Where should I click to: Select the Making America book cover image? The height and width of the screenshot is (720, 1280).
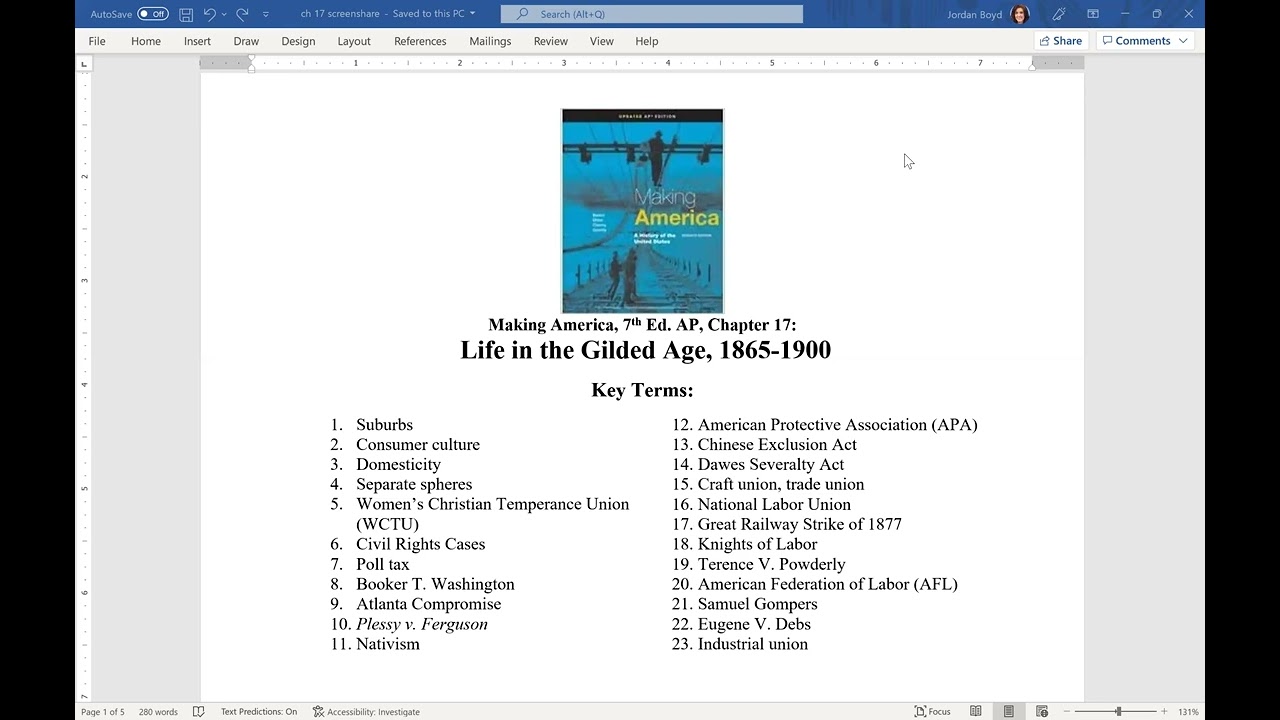642,211
